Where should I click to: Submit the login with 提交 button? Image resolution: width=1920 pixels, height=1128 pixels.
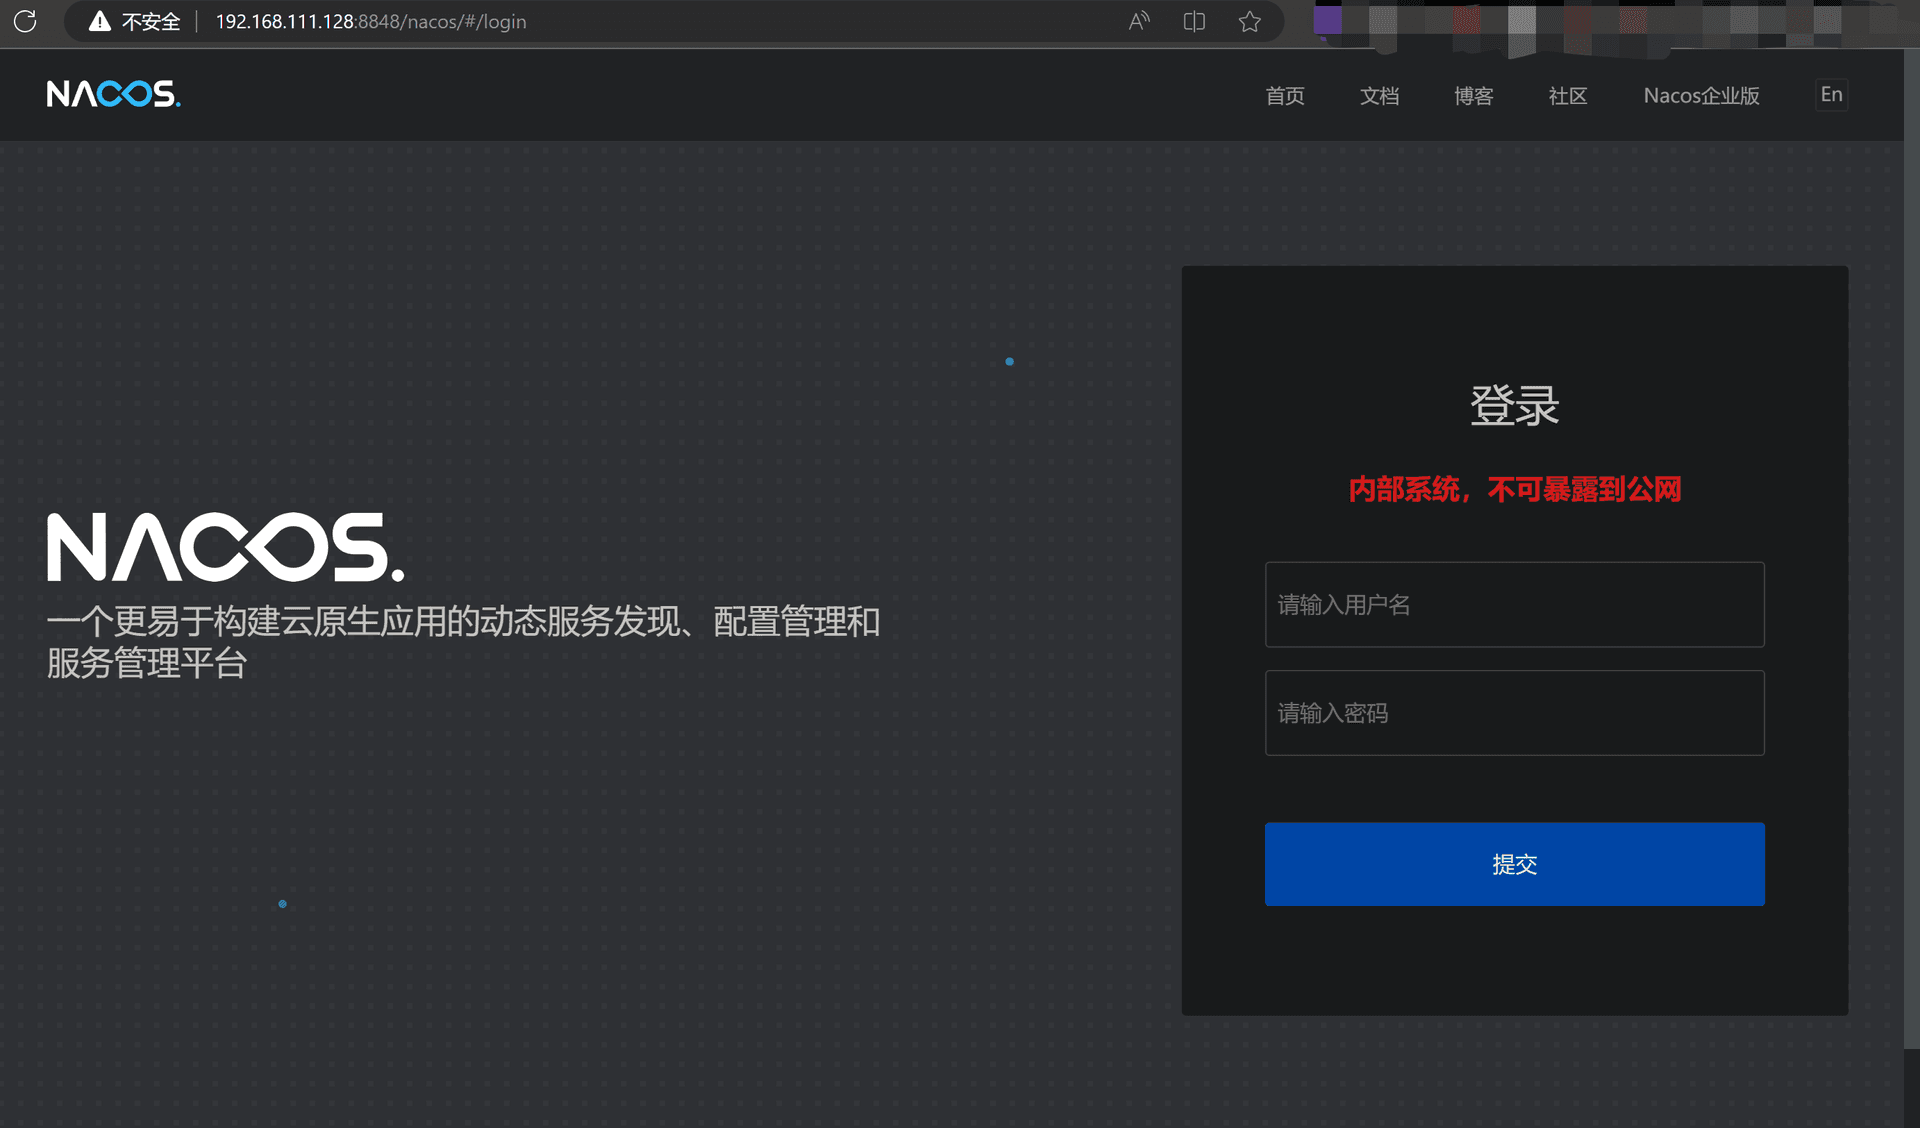click(x=1514, y=864)
